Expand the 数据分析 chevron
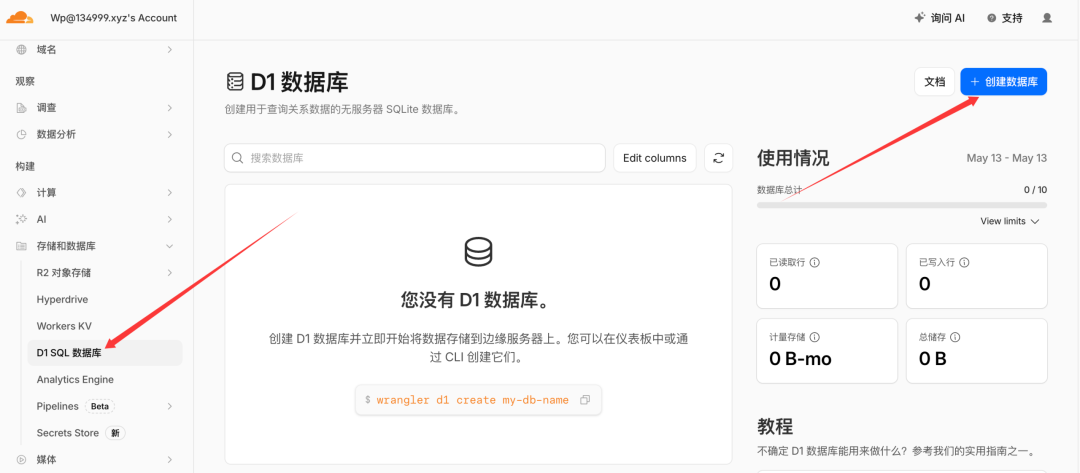The image size is (1080, 473). (169, 134)
